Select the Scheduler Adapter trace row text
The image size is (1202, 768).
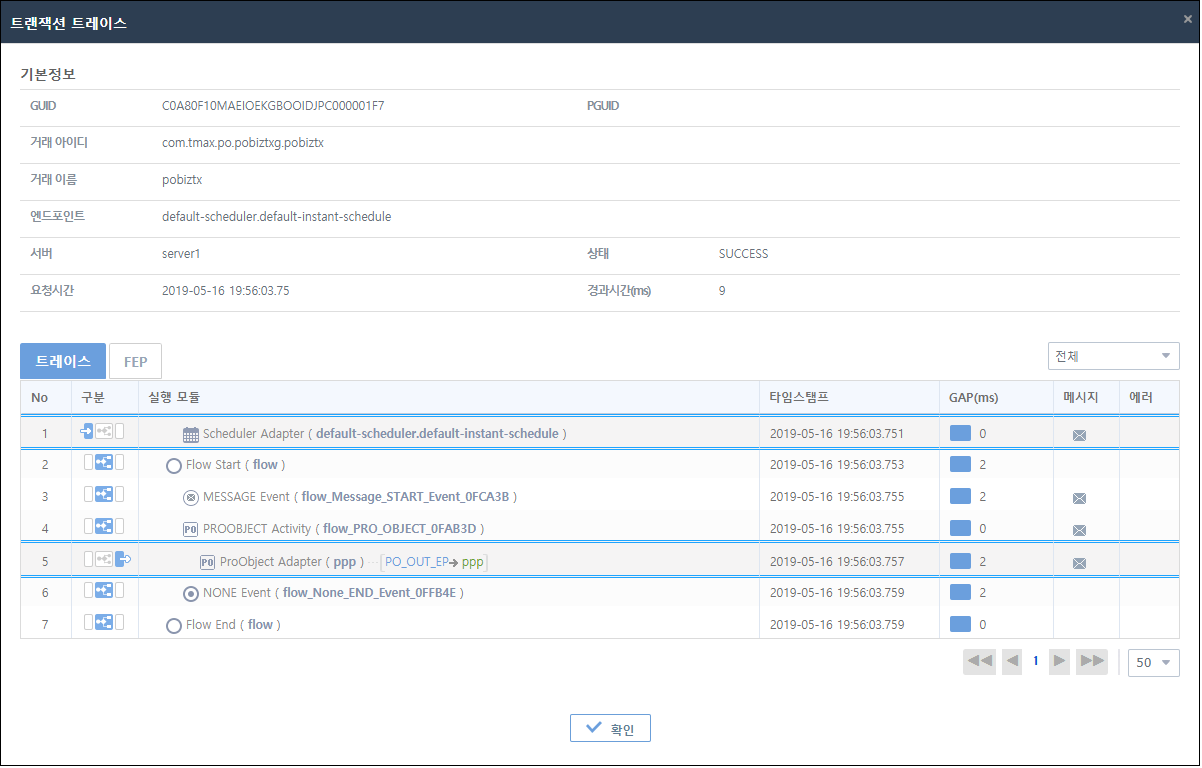[385, 435]
